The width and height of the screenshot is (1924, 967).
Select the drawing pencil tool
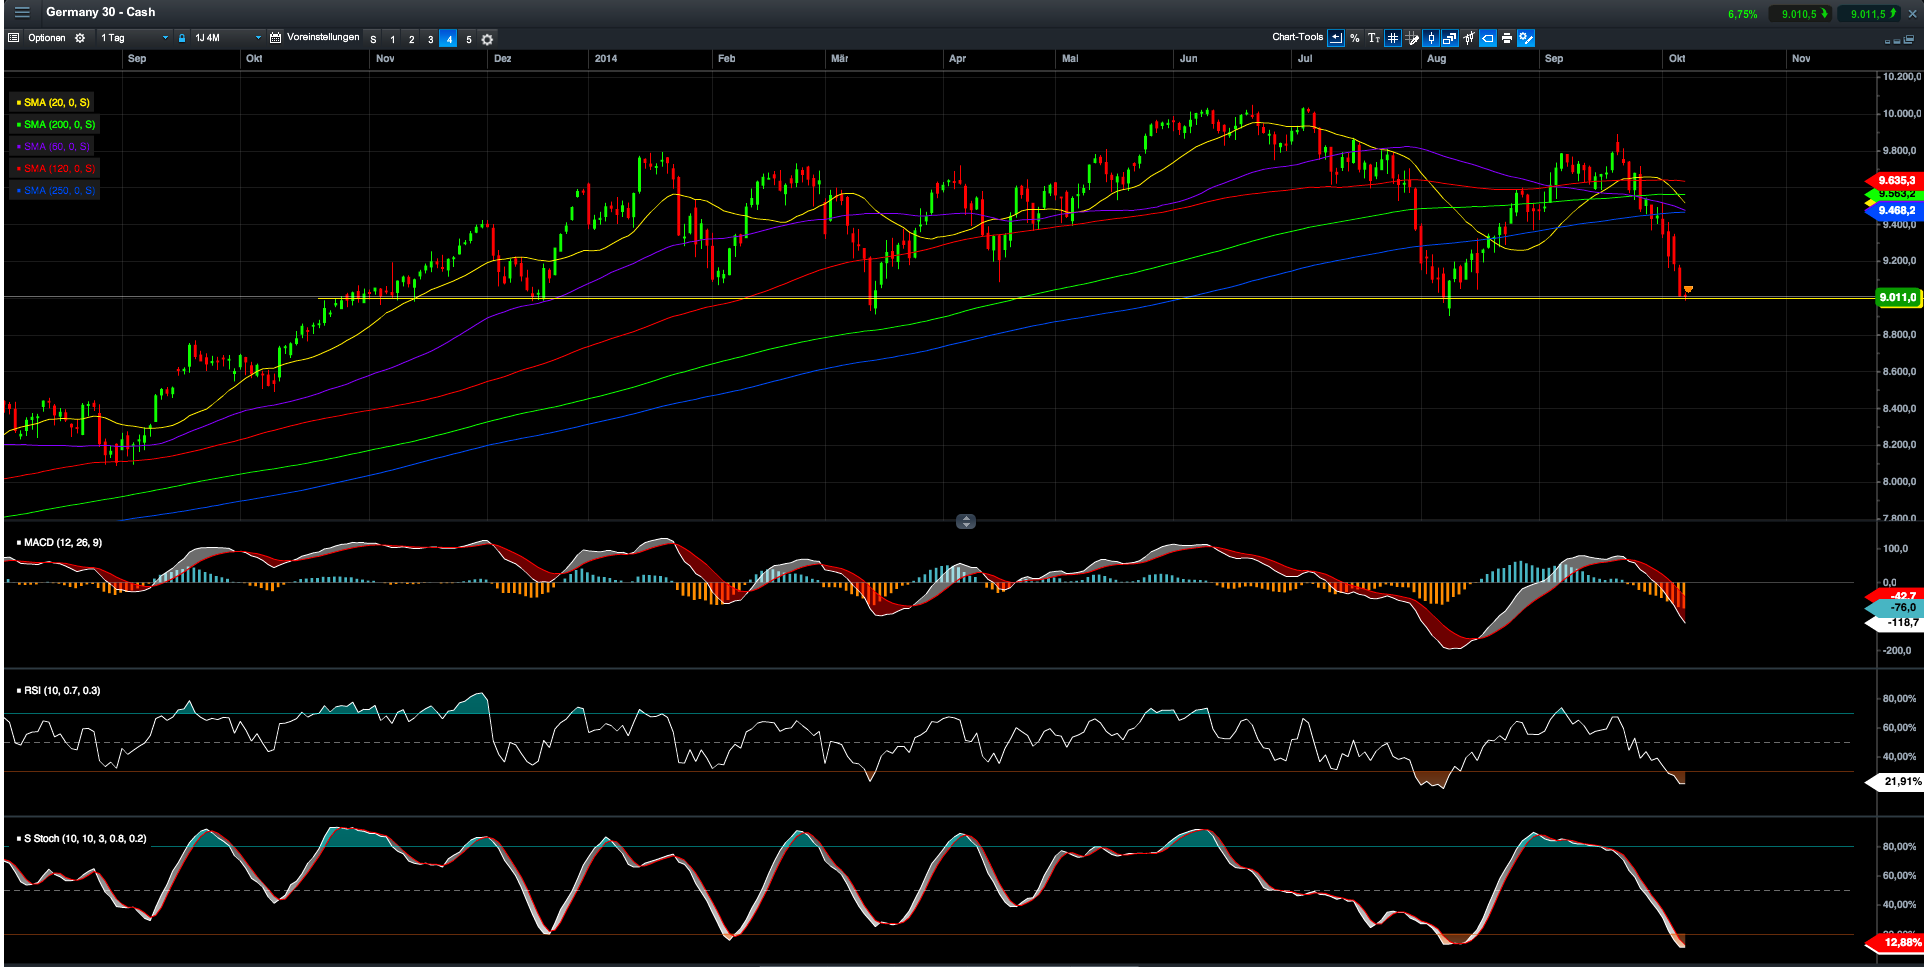click(1412, 39)
